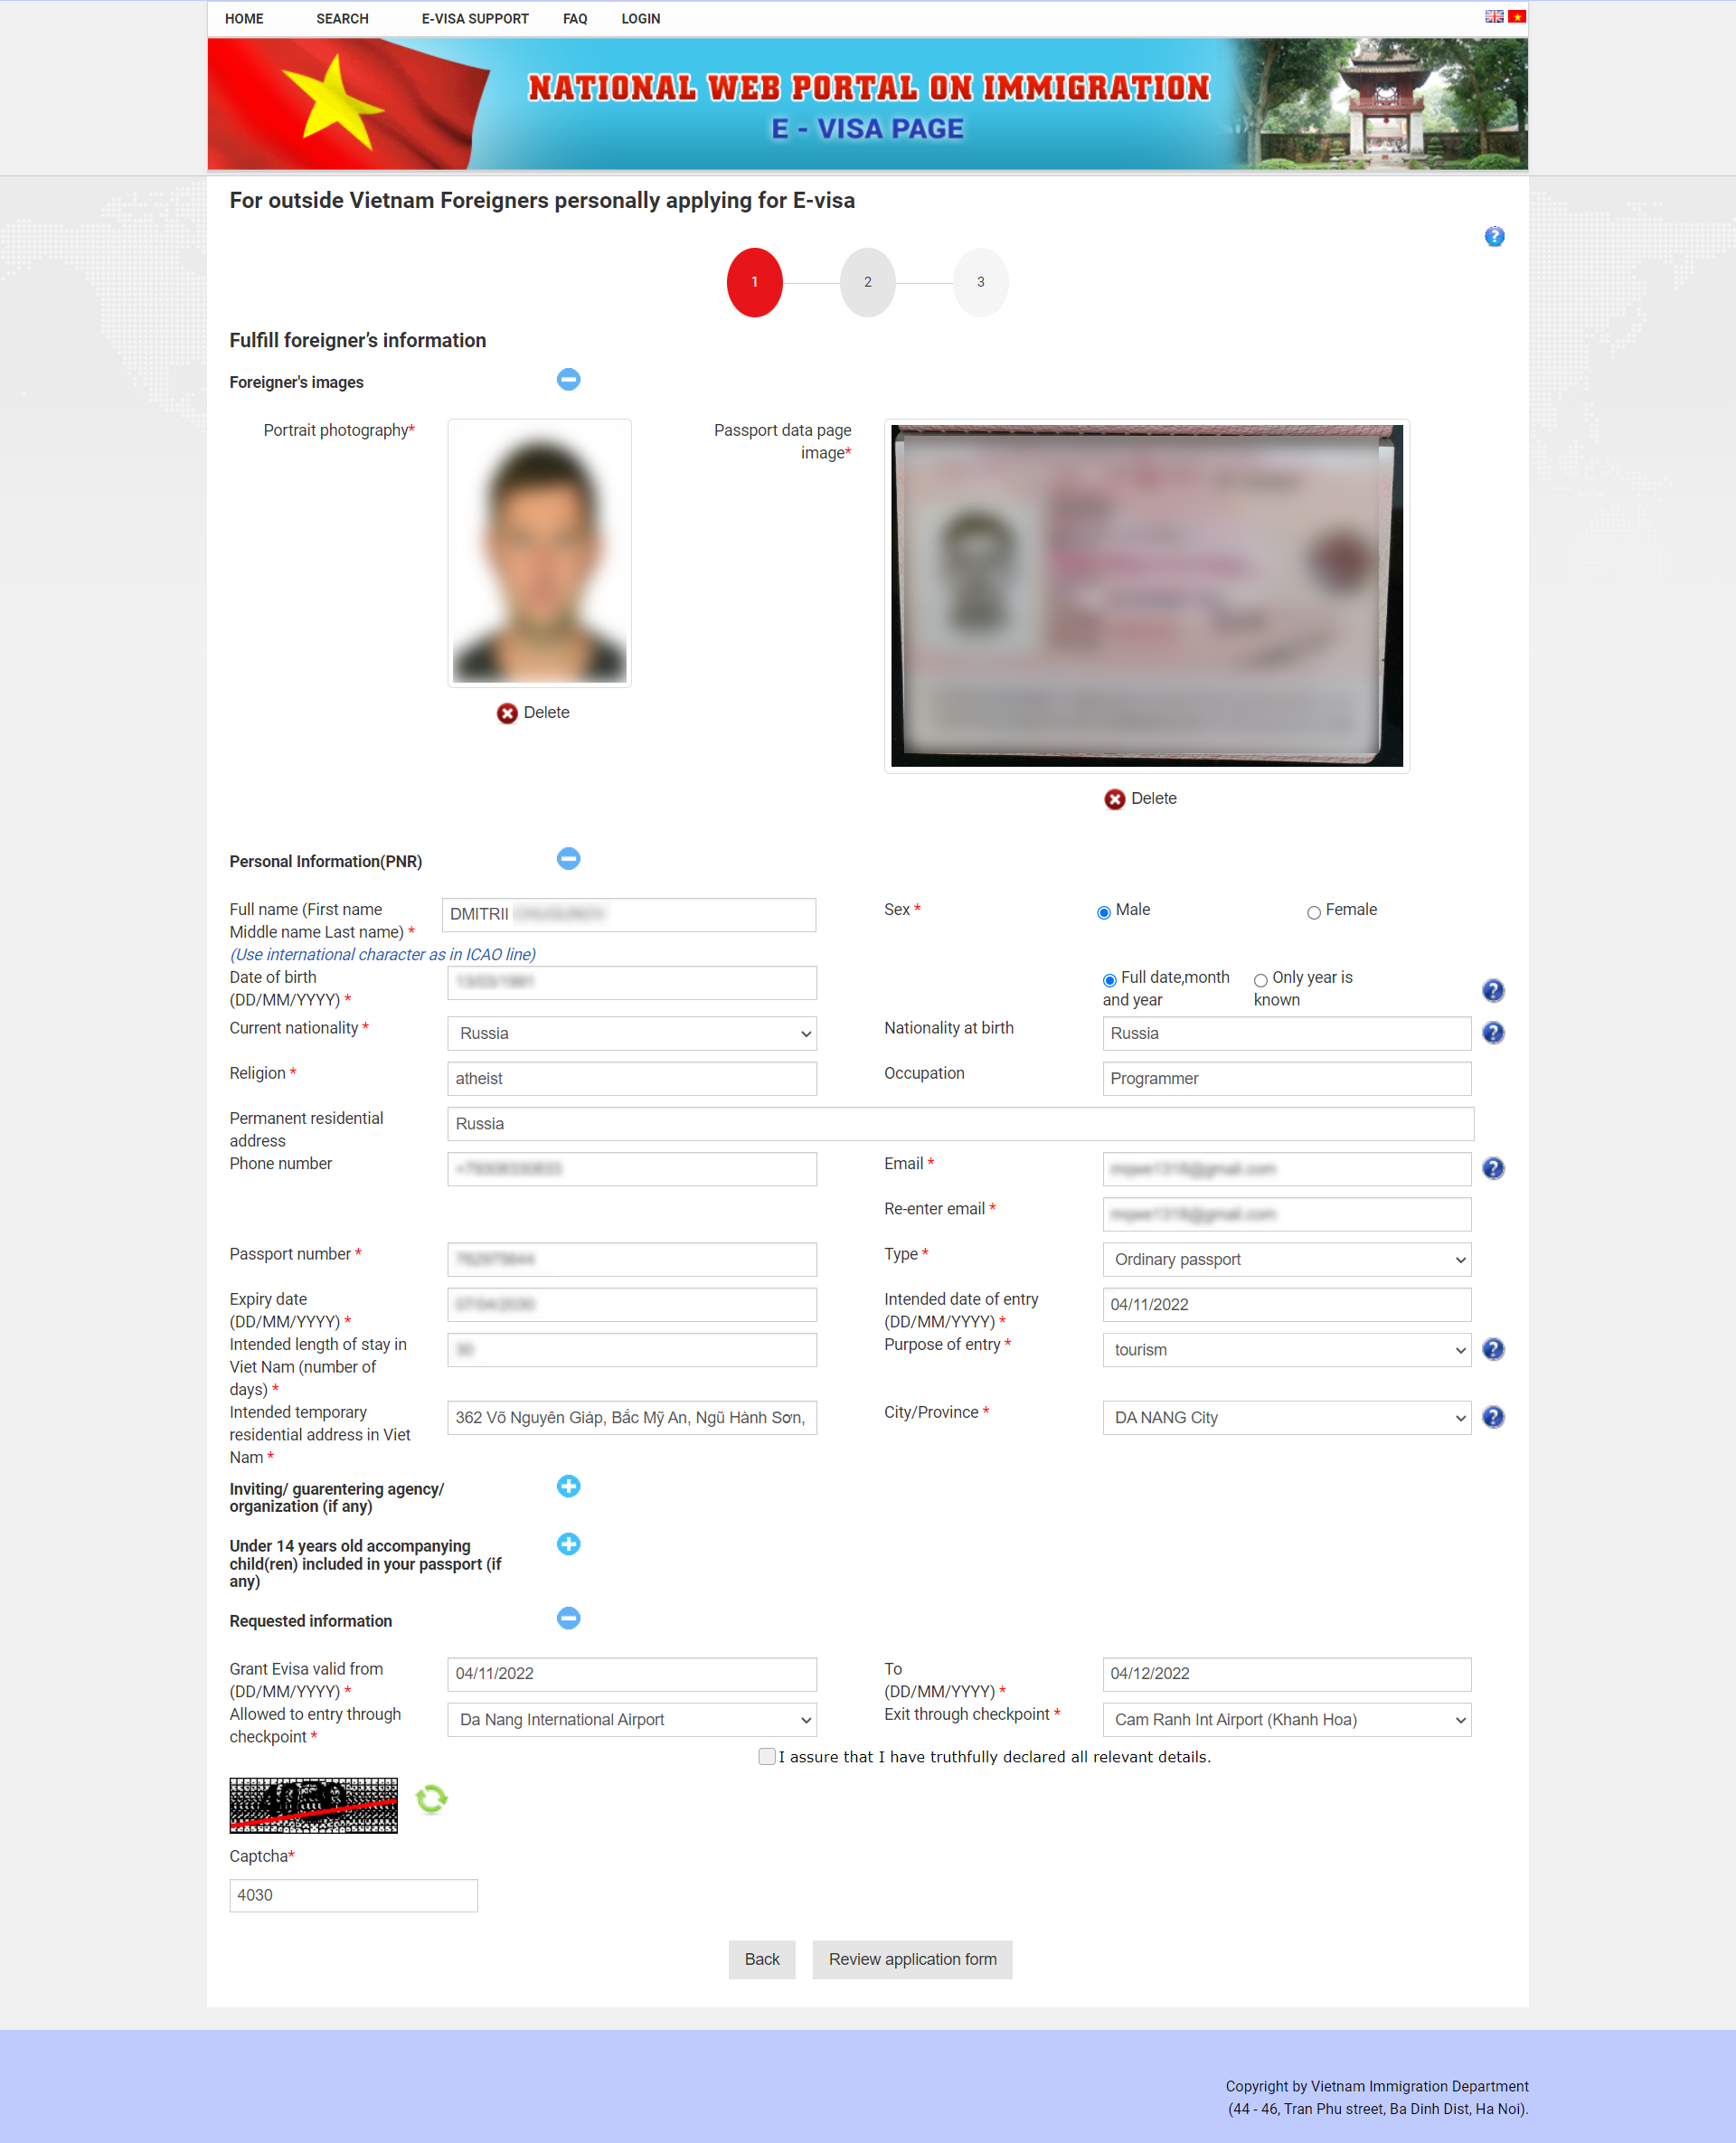
Task: Click the Review application form button
Action: tap(911, 1959)
